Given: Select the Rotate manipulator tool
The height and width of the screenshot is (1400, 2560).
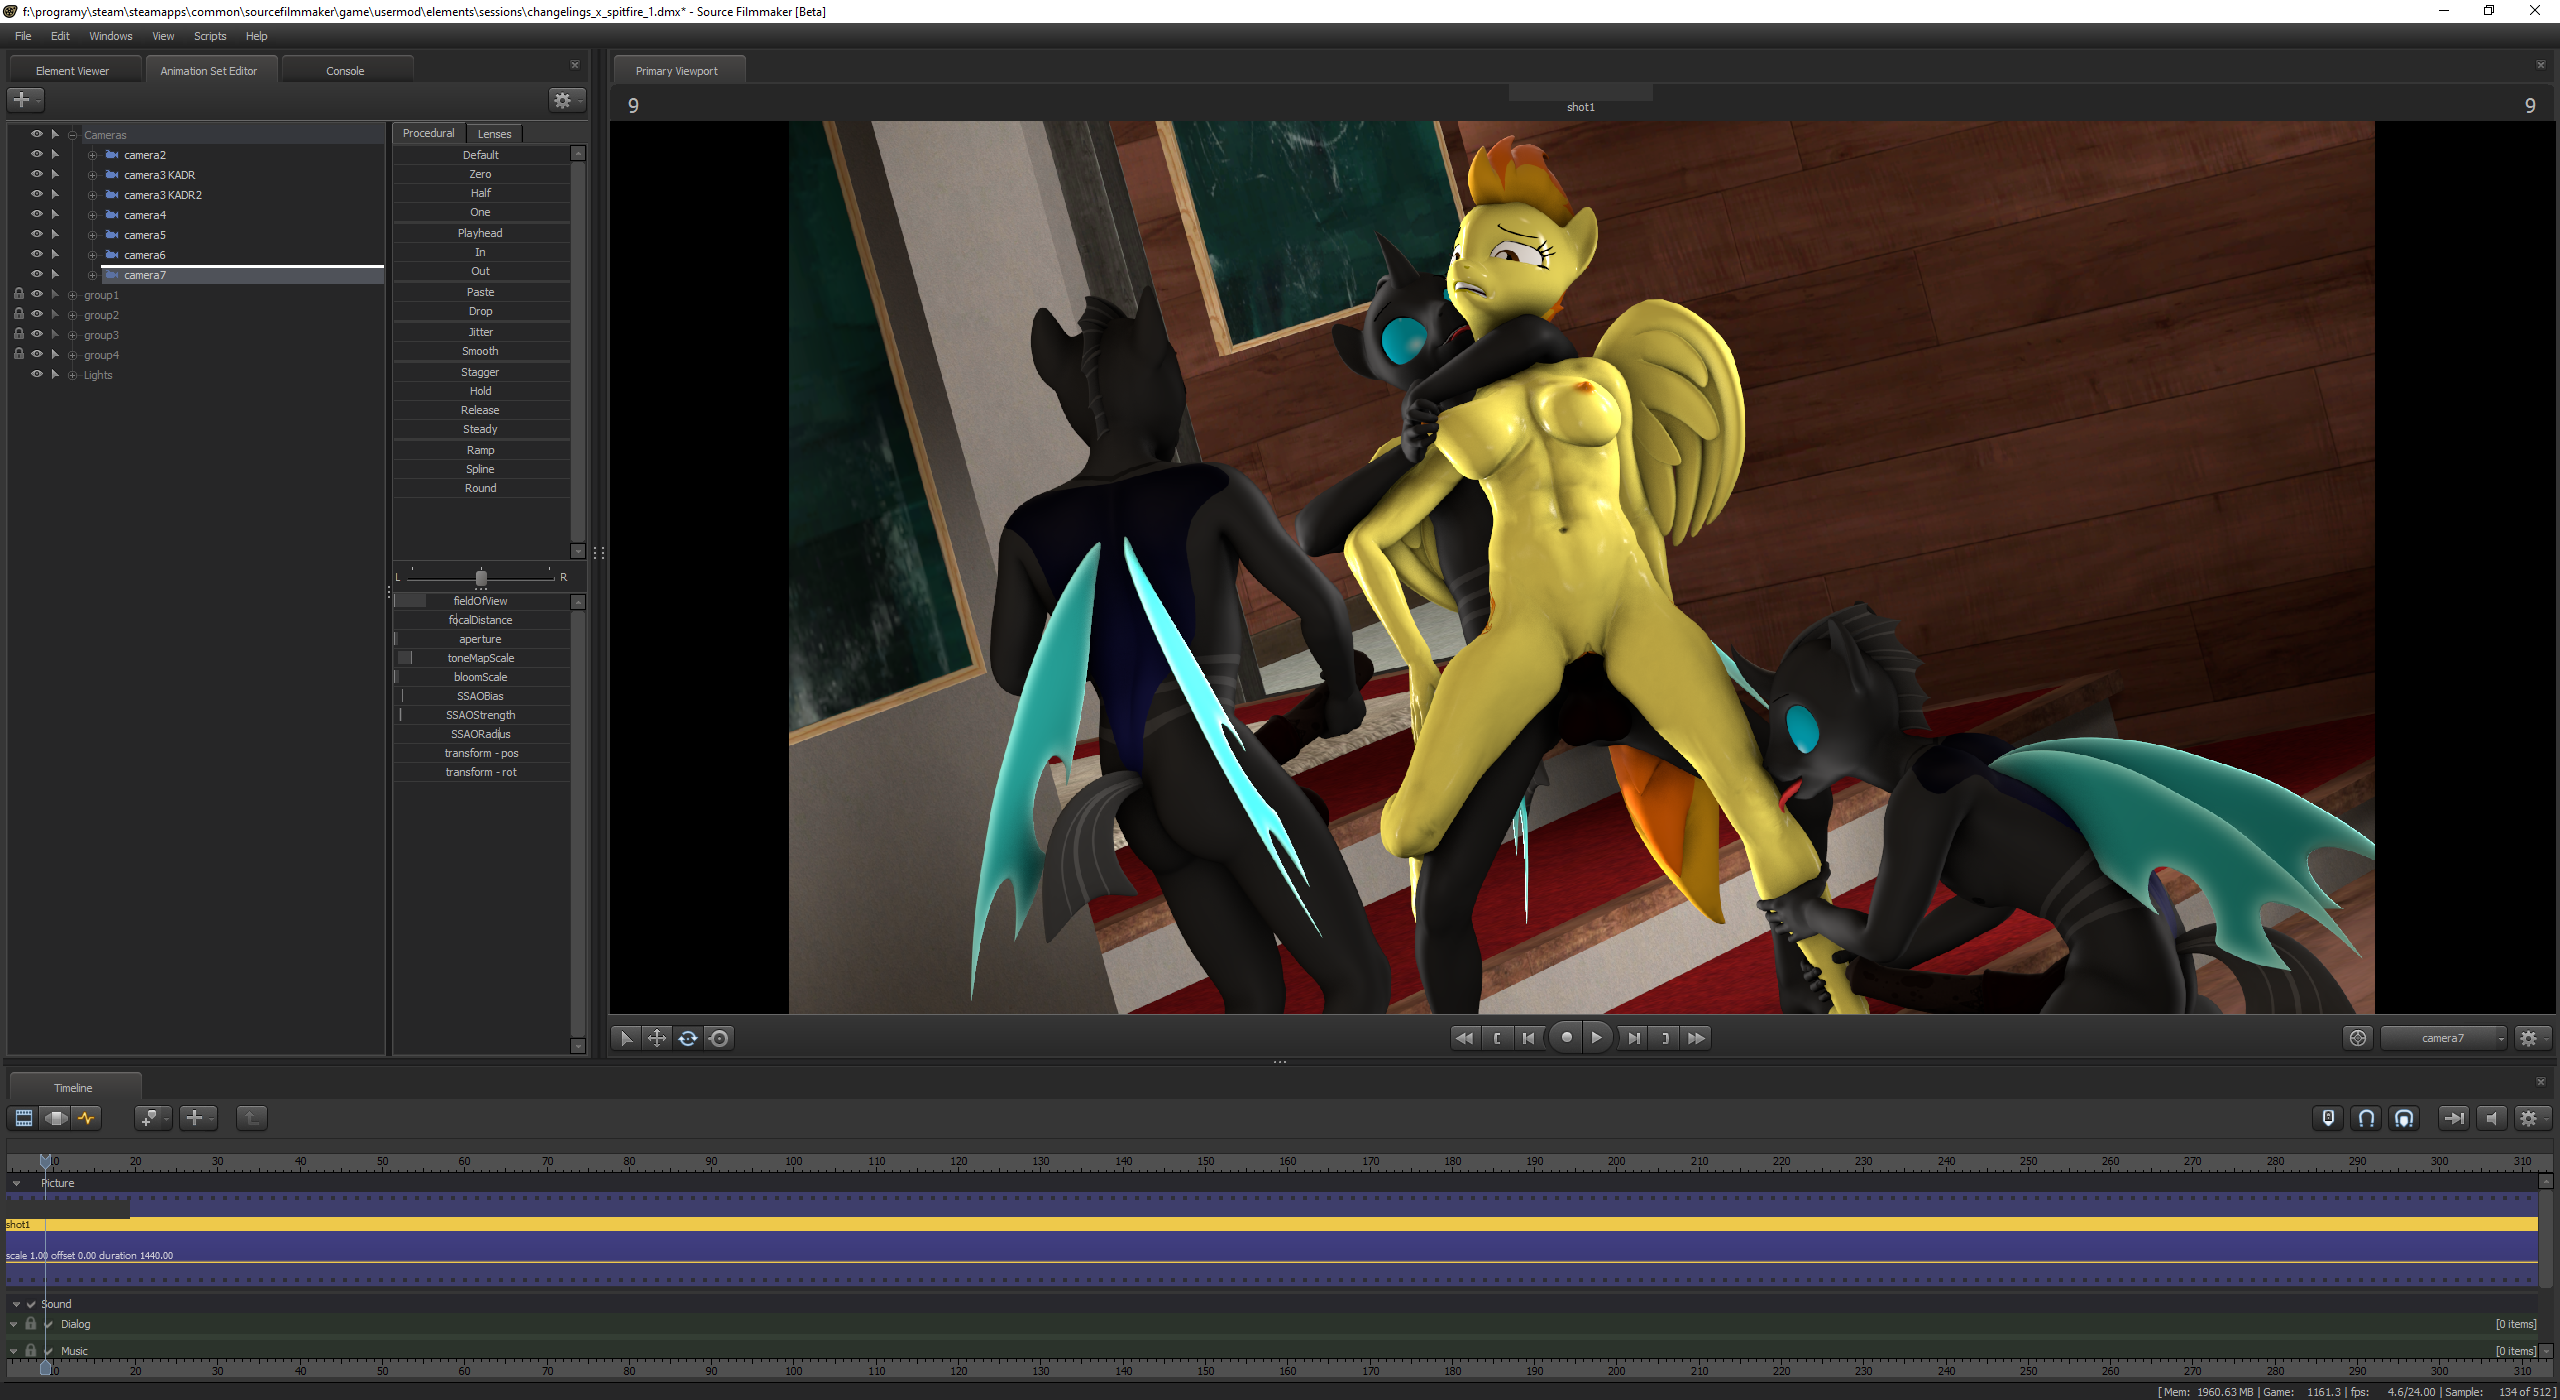Looking at the screenshot, I should click(688, 1038).
